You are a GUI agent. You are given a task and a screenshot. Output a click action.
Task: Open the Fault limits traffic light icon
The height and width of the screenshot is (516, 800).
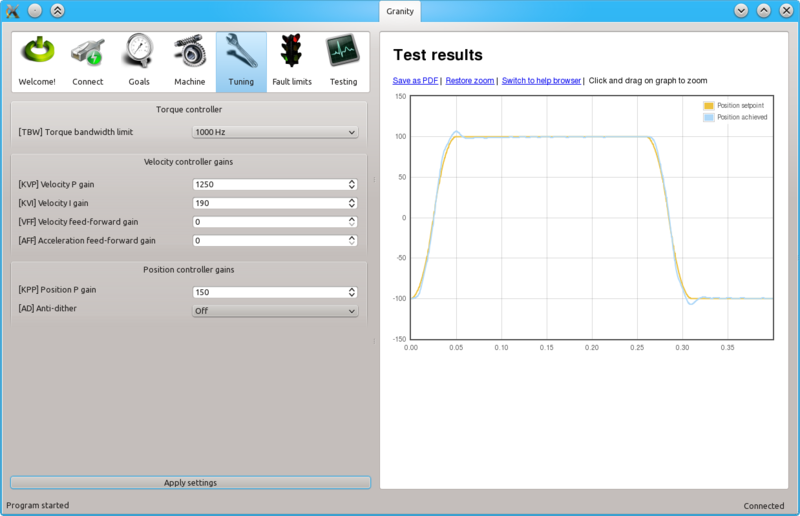292,61
